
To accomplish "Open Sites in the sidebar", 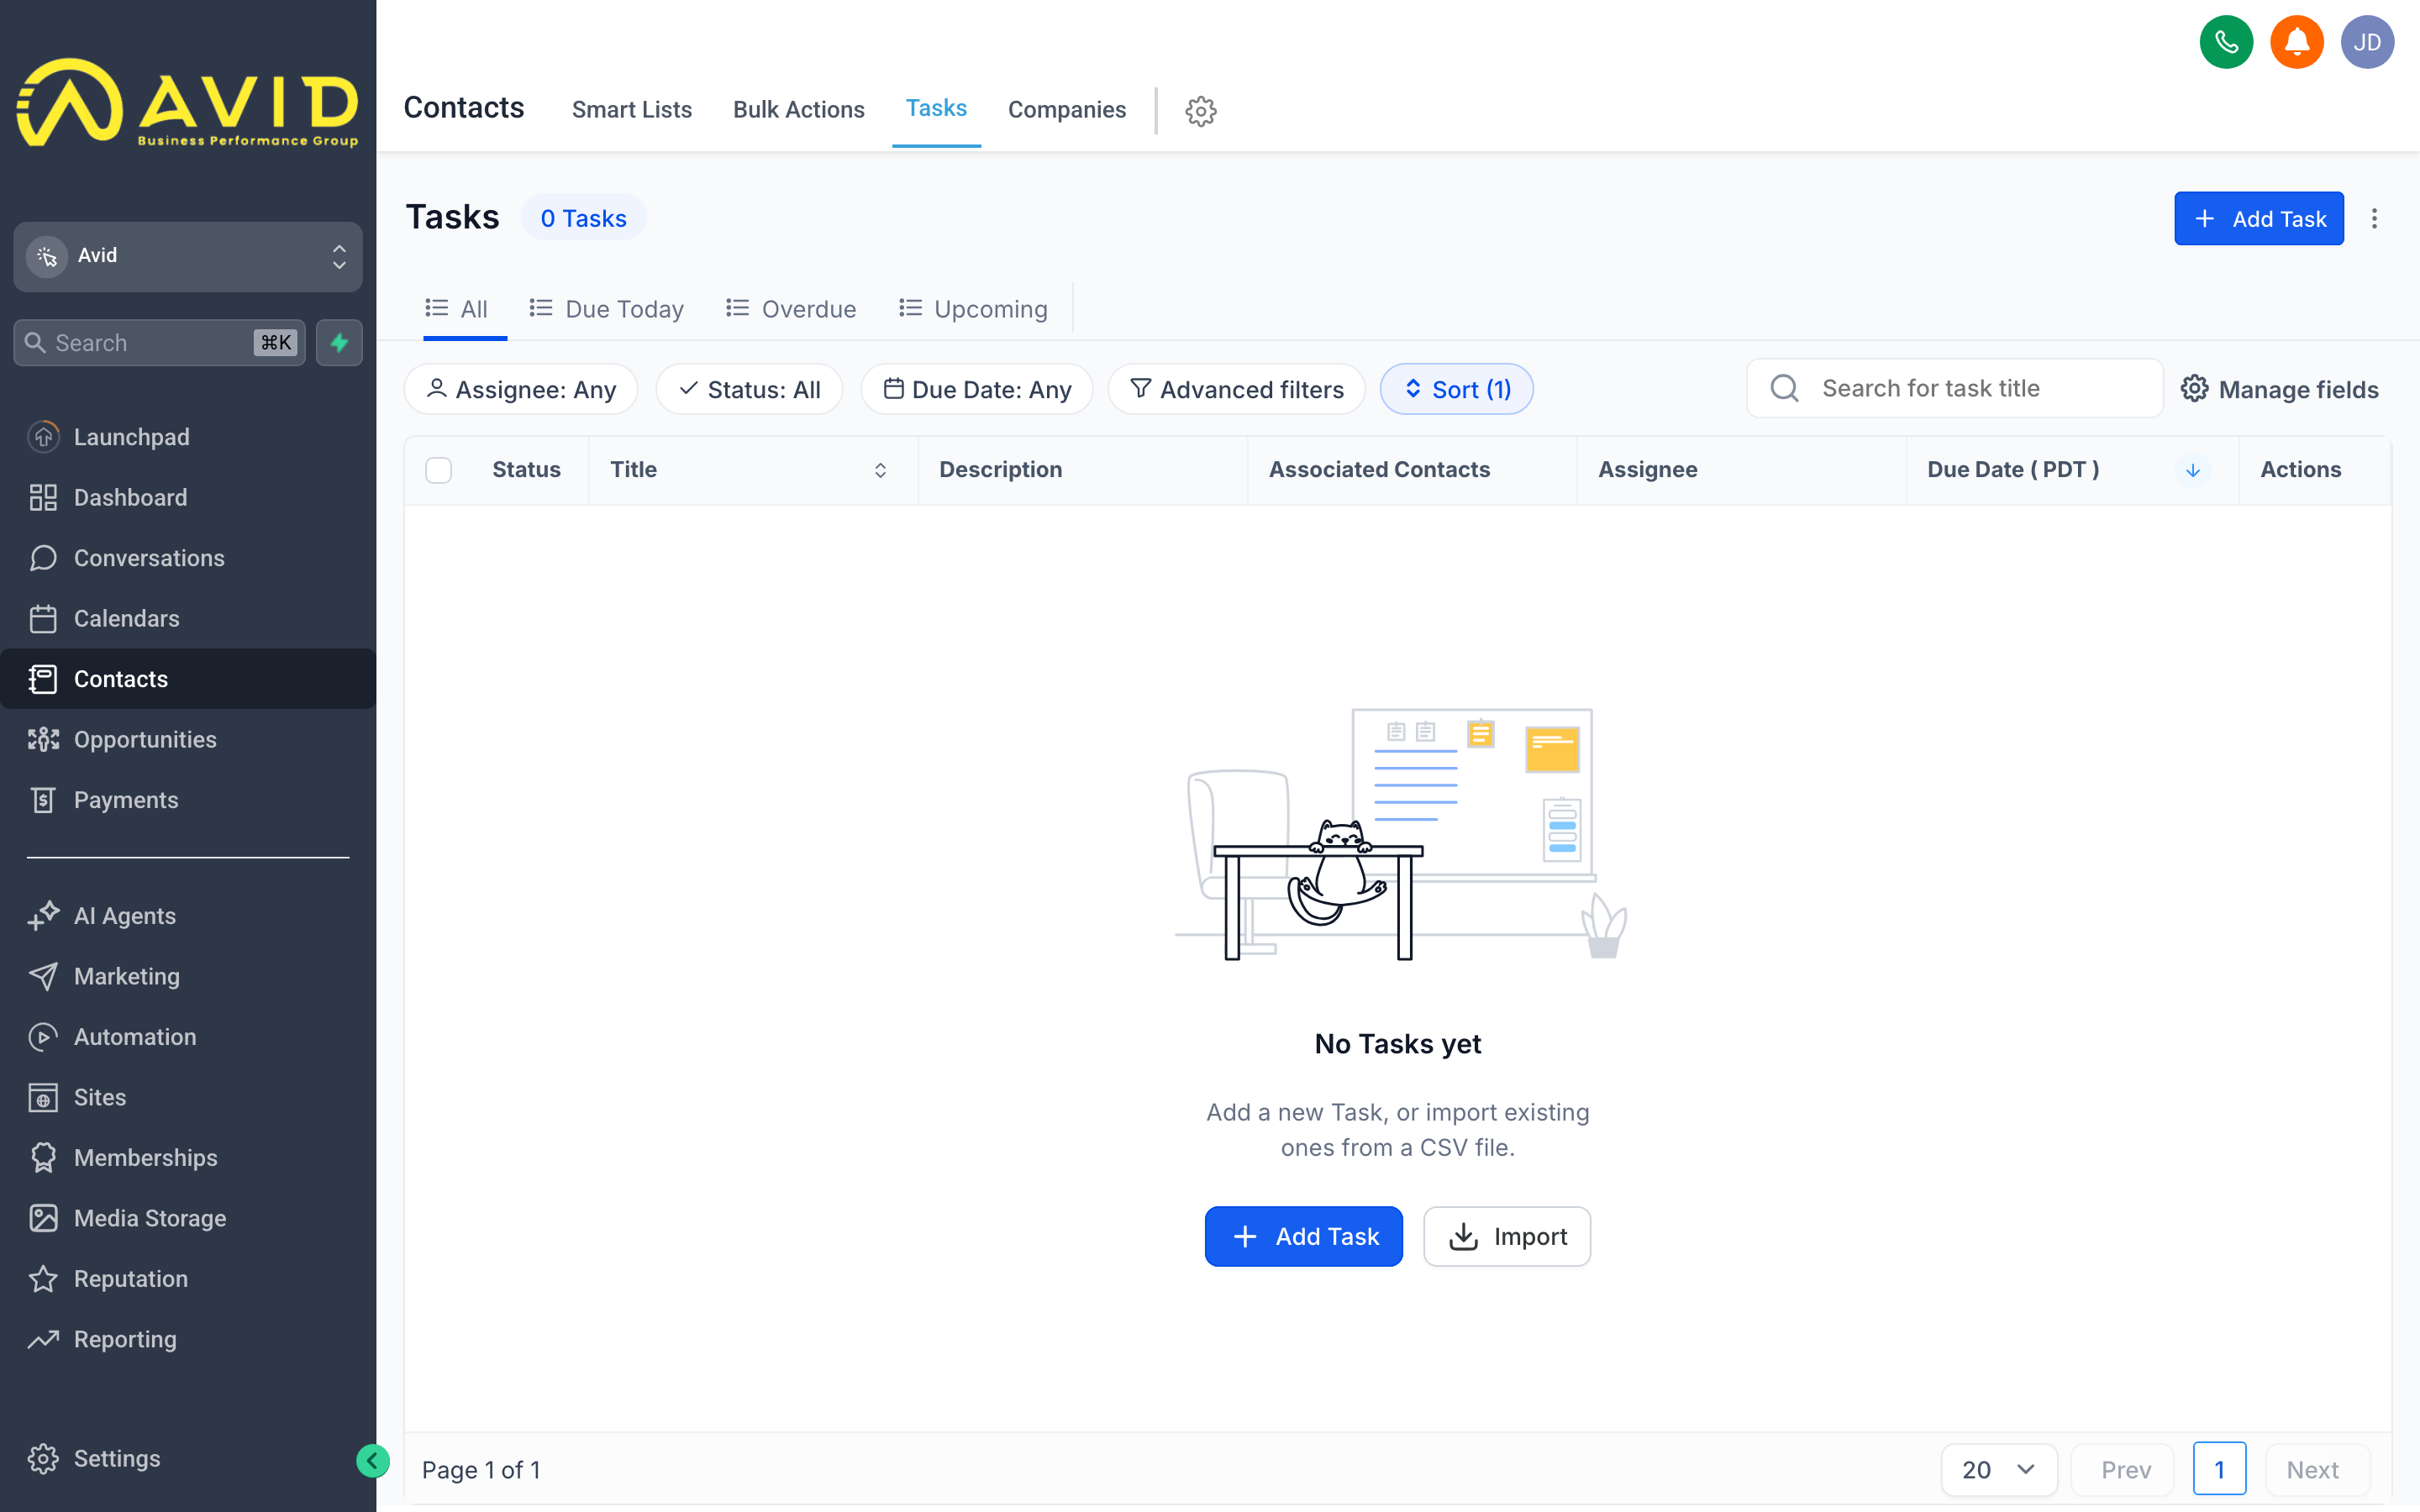I will (x=188, y=1097).
